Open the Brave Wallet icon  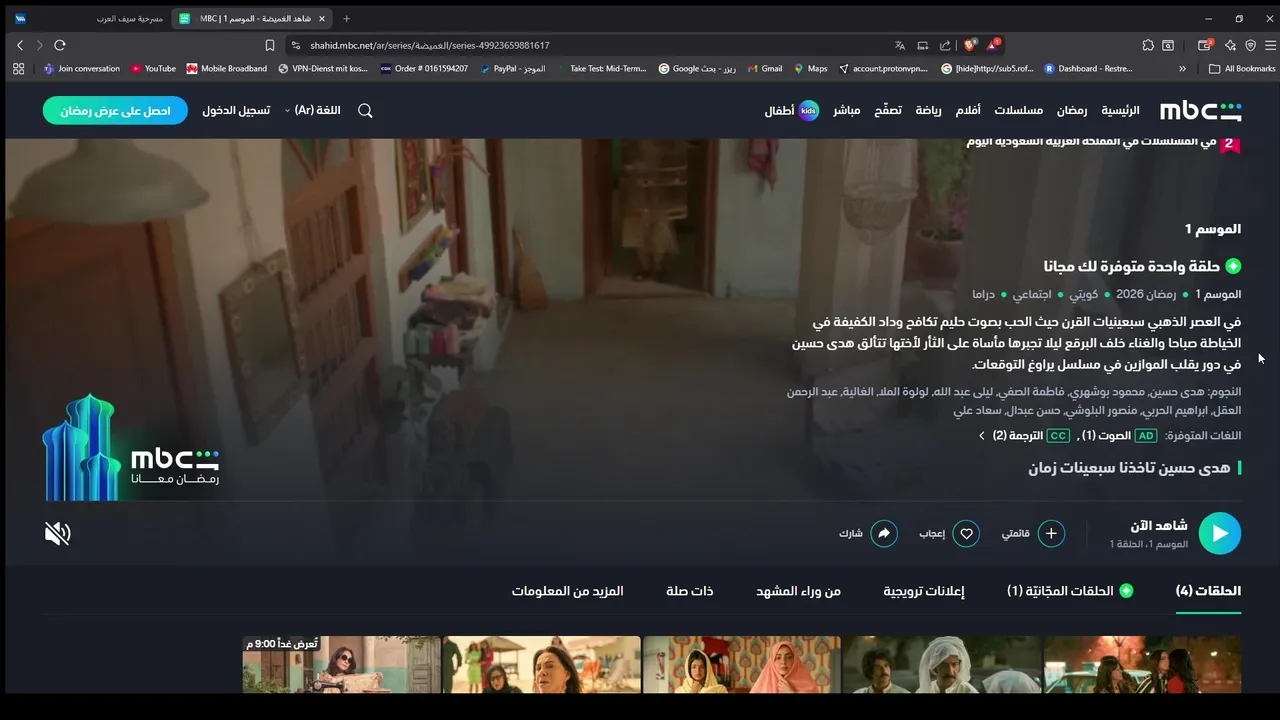[1205, 45]
